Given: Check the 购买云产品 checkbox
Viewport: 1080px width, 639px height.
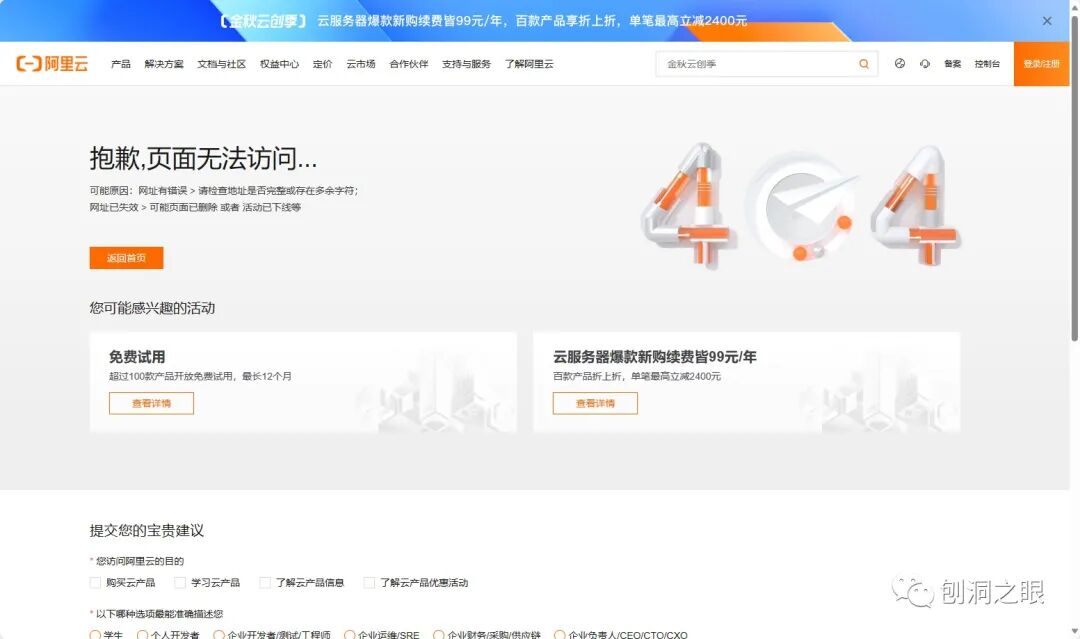Looking at the screenshot, I should pyautogui.click(x=95, y=583).
